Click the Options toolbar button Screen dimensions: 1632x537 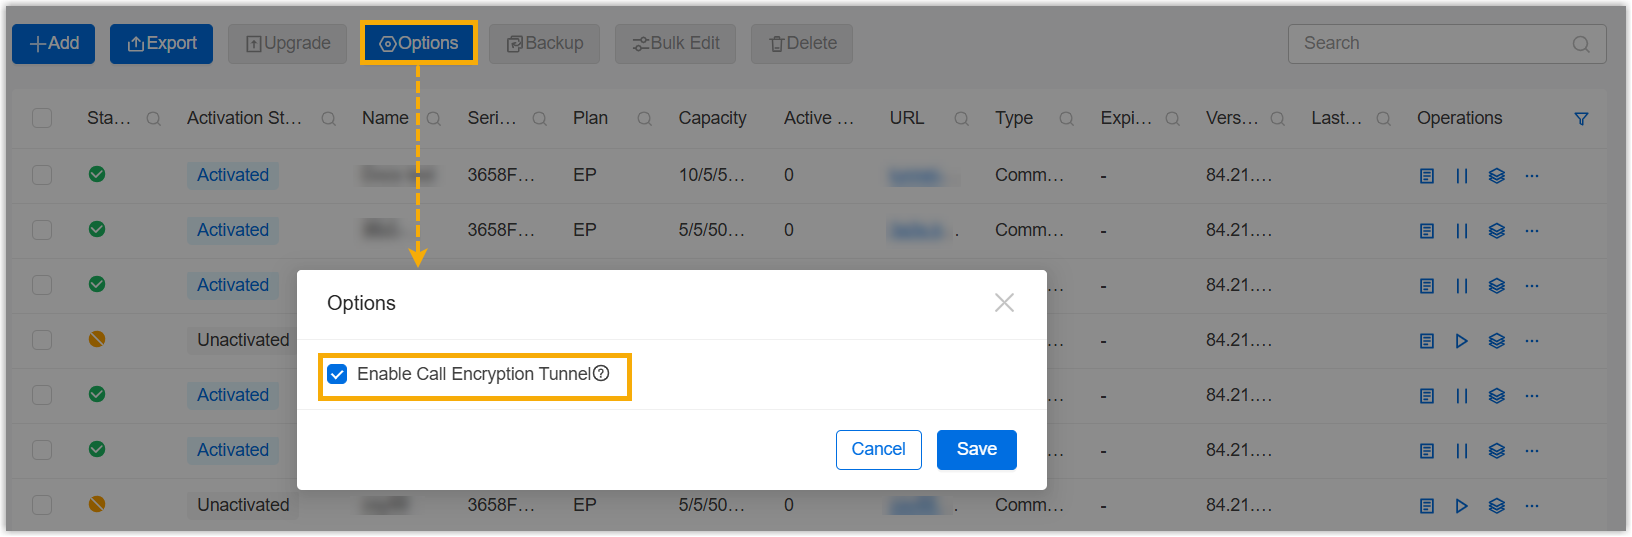(418, 43)
